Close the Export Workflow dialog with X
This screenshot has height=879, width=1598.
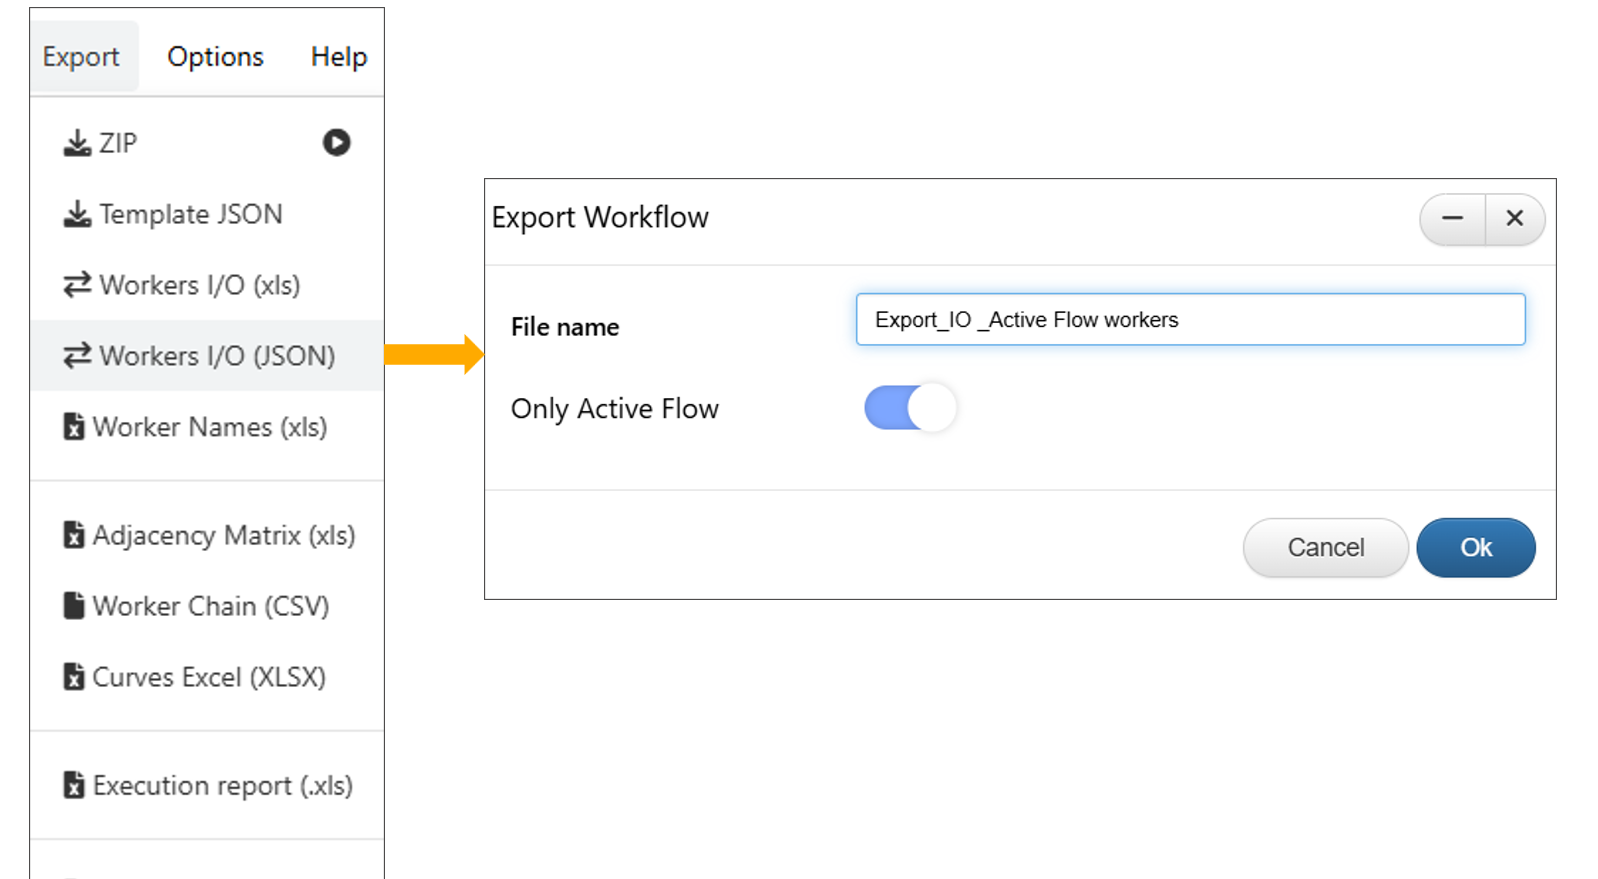click(x=1515, y=219)
